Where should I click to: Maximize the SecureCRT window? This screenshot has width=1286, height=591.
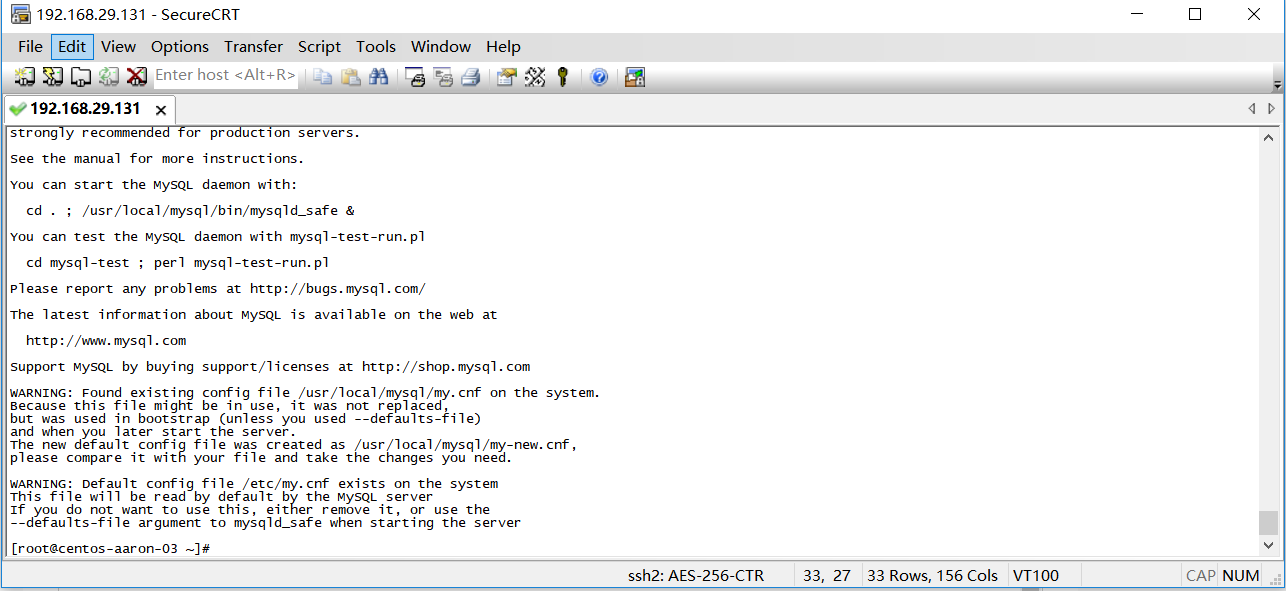coord(1195,14)
